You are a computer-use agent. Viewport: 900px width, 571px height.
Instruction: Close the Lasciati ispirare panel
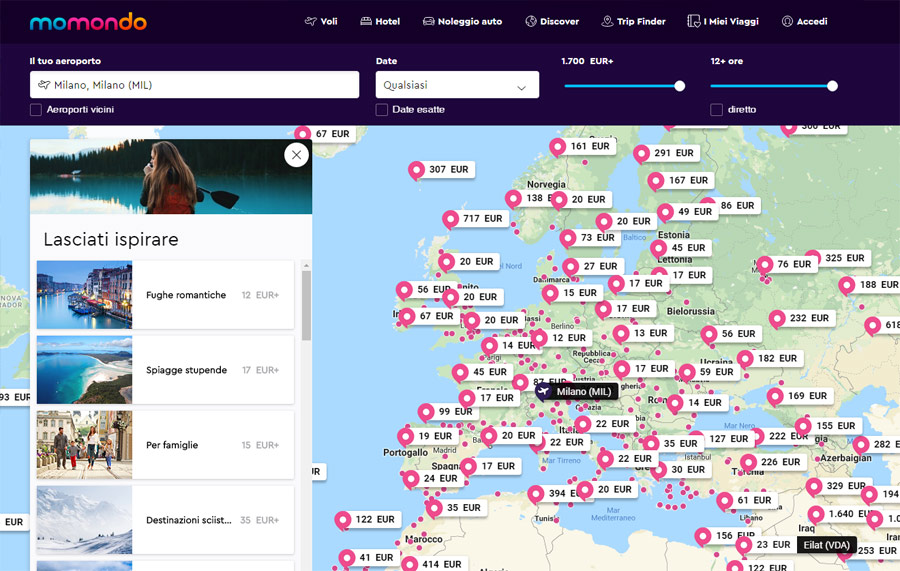coord(296,154)
